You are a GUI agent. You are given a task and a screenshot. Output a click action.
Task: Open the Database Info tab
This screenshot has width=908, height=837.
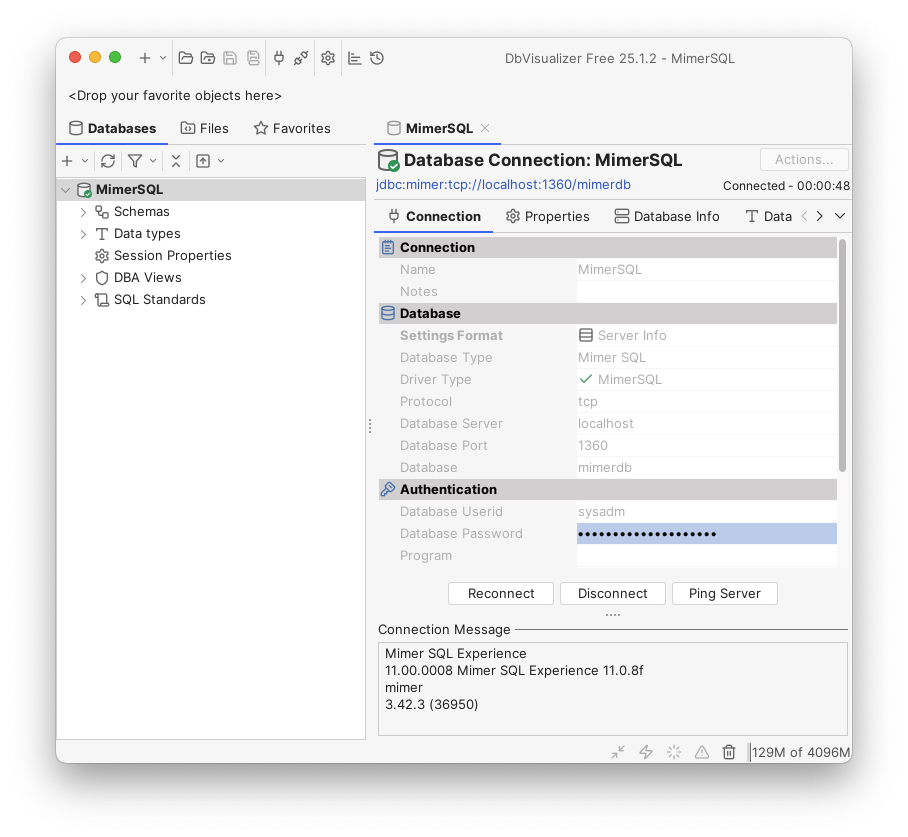[667, 216]
